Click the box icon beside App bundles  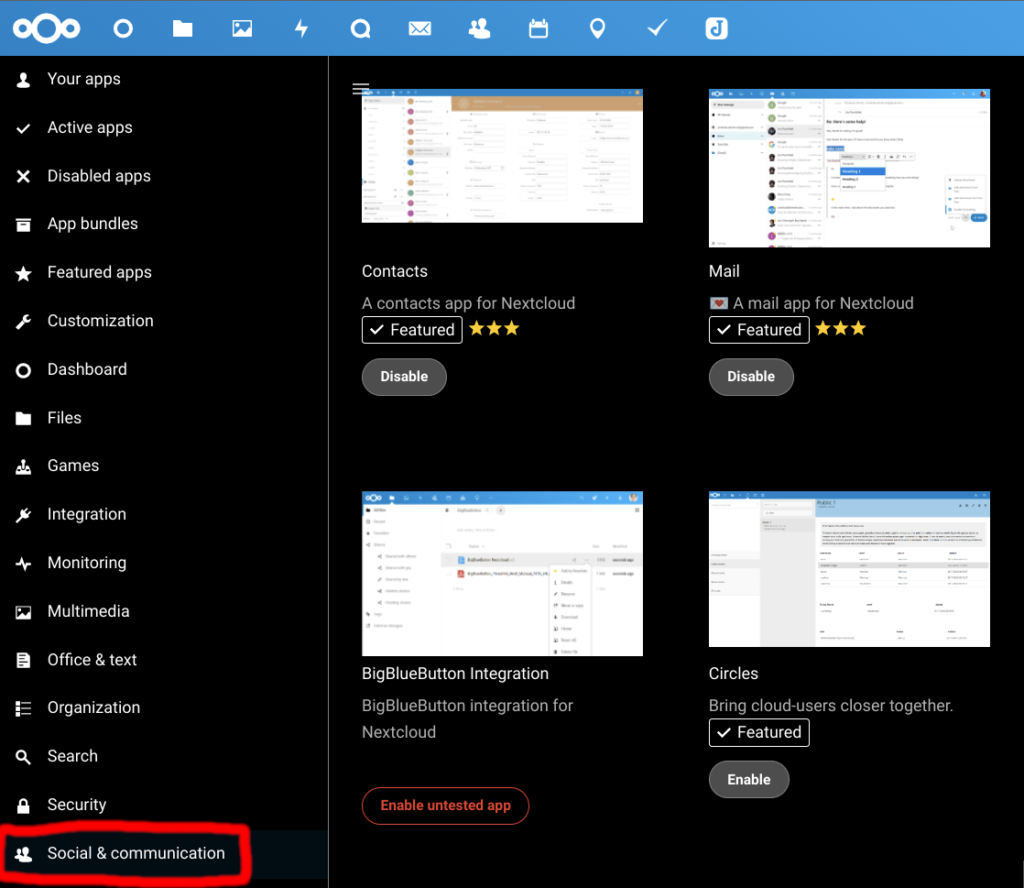coord(24,225)
